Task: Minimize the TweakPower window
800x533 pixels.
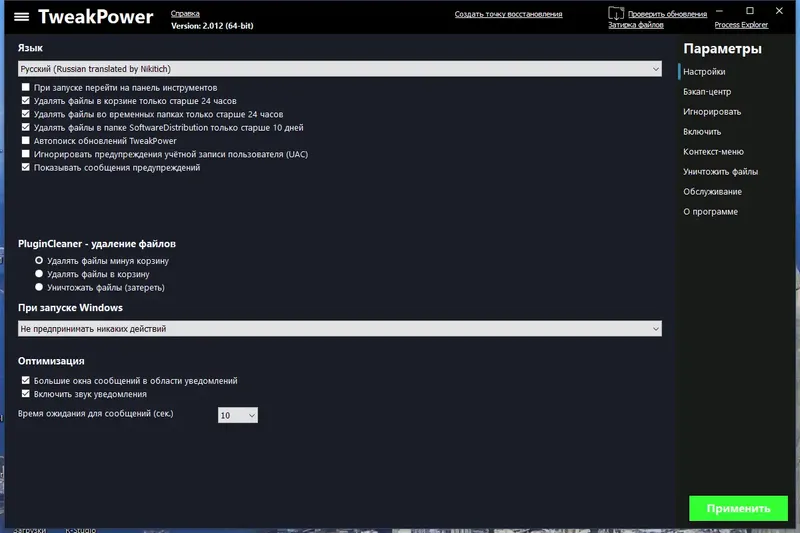Action: pos(719,10)
